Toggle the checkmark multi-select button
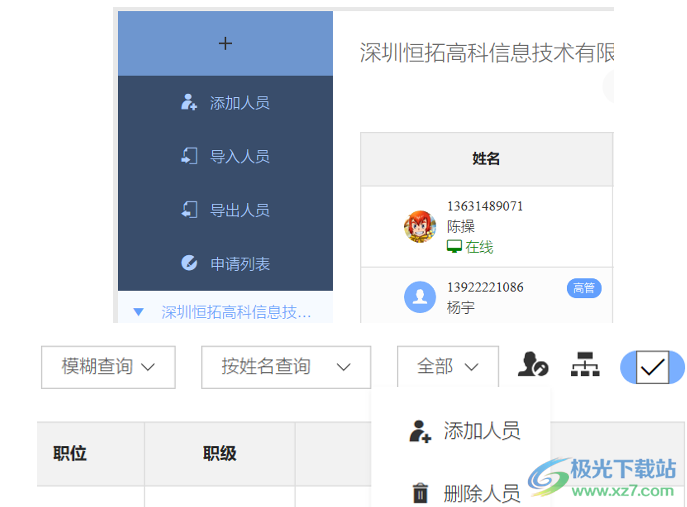Viewport: 687px width, 507px height. coord(652,367)
